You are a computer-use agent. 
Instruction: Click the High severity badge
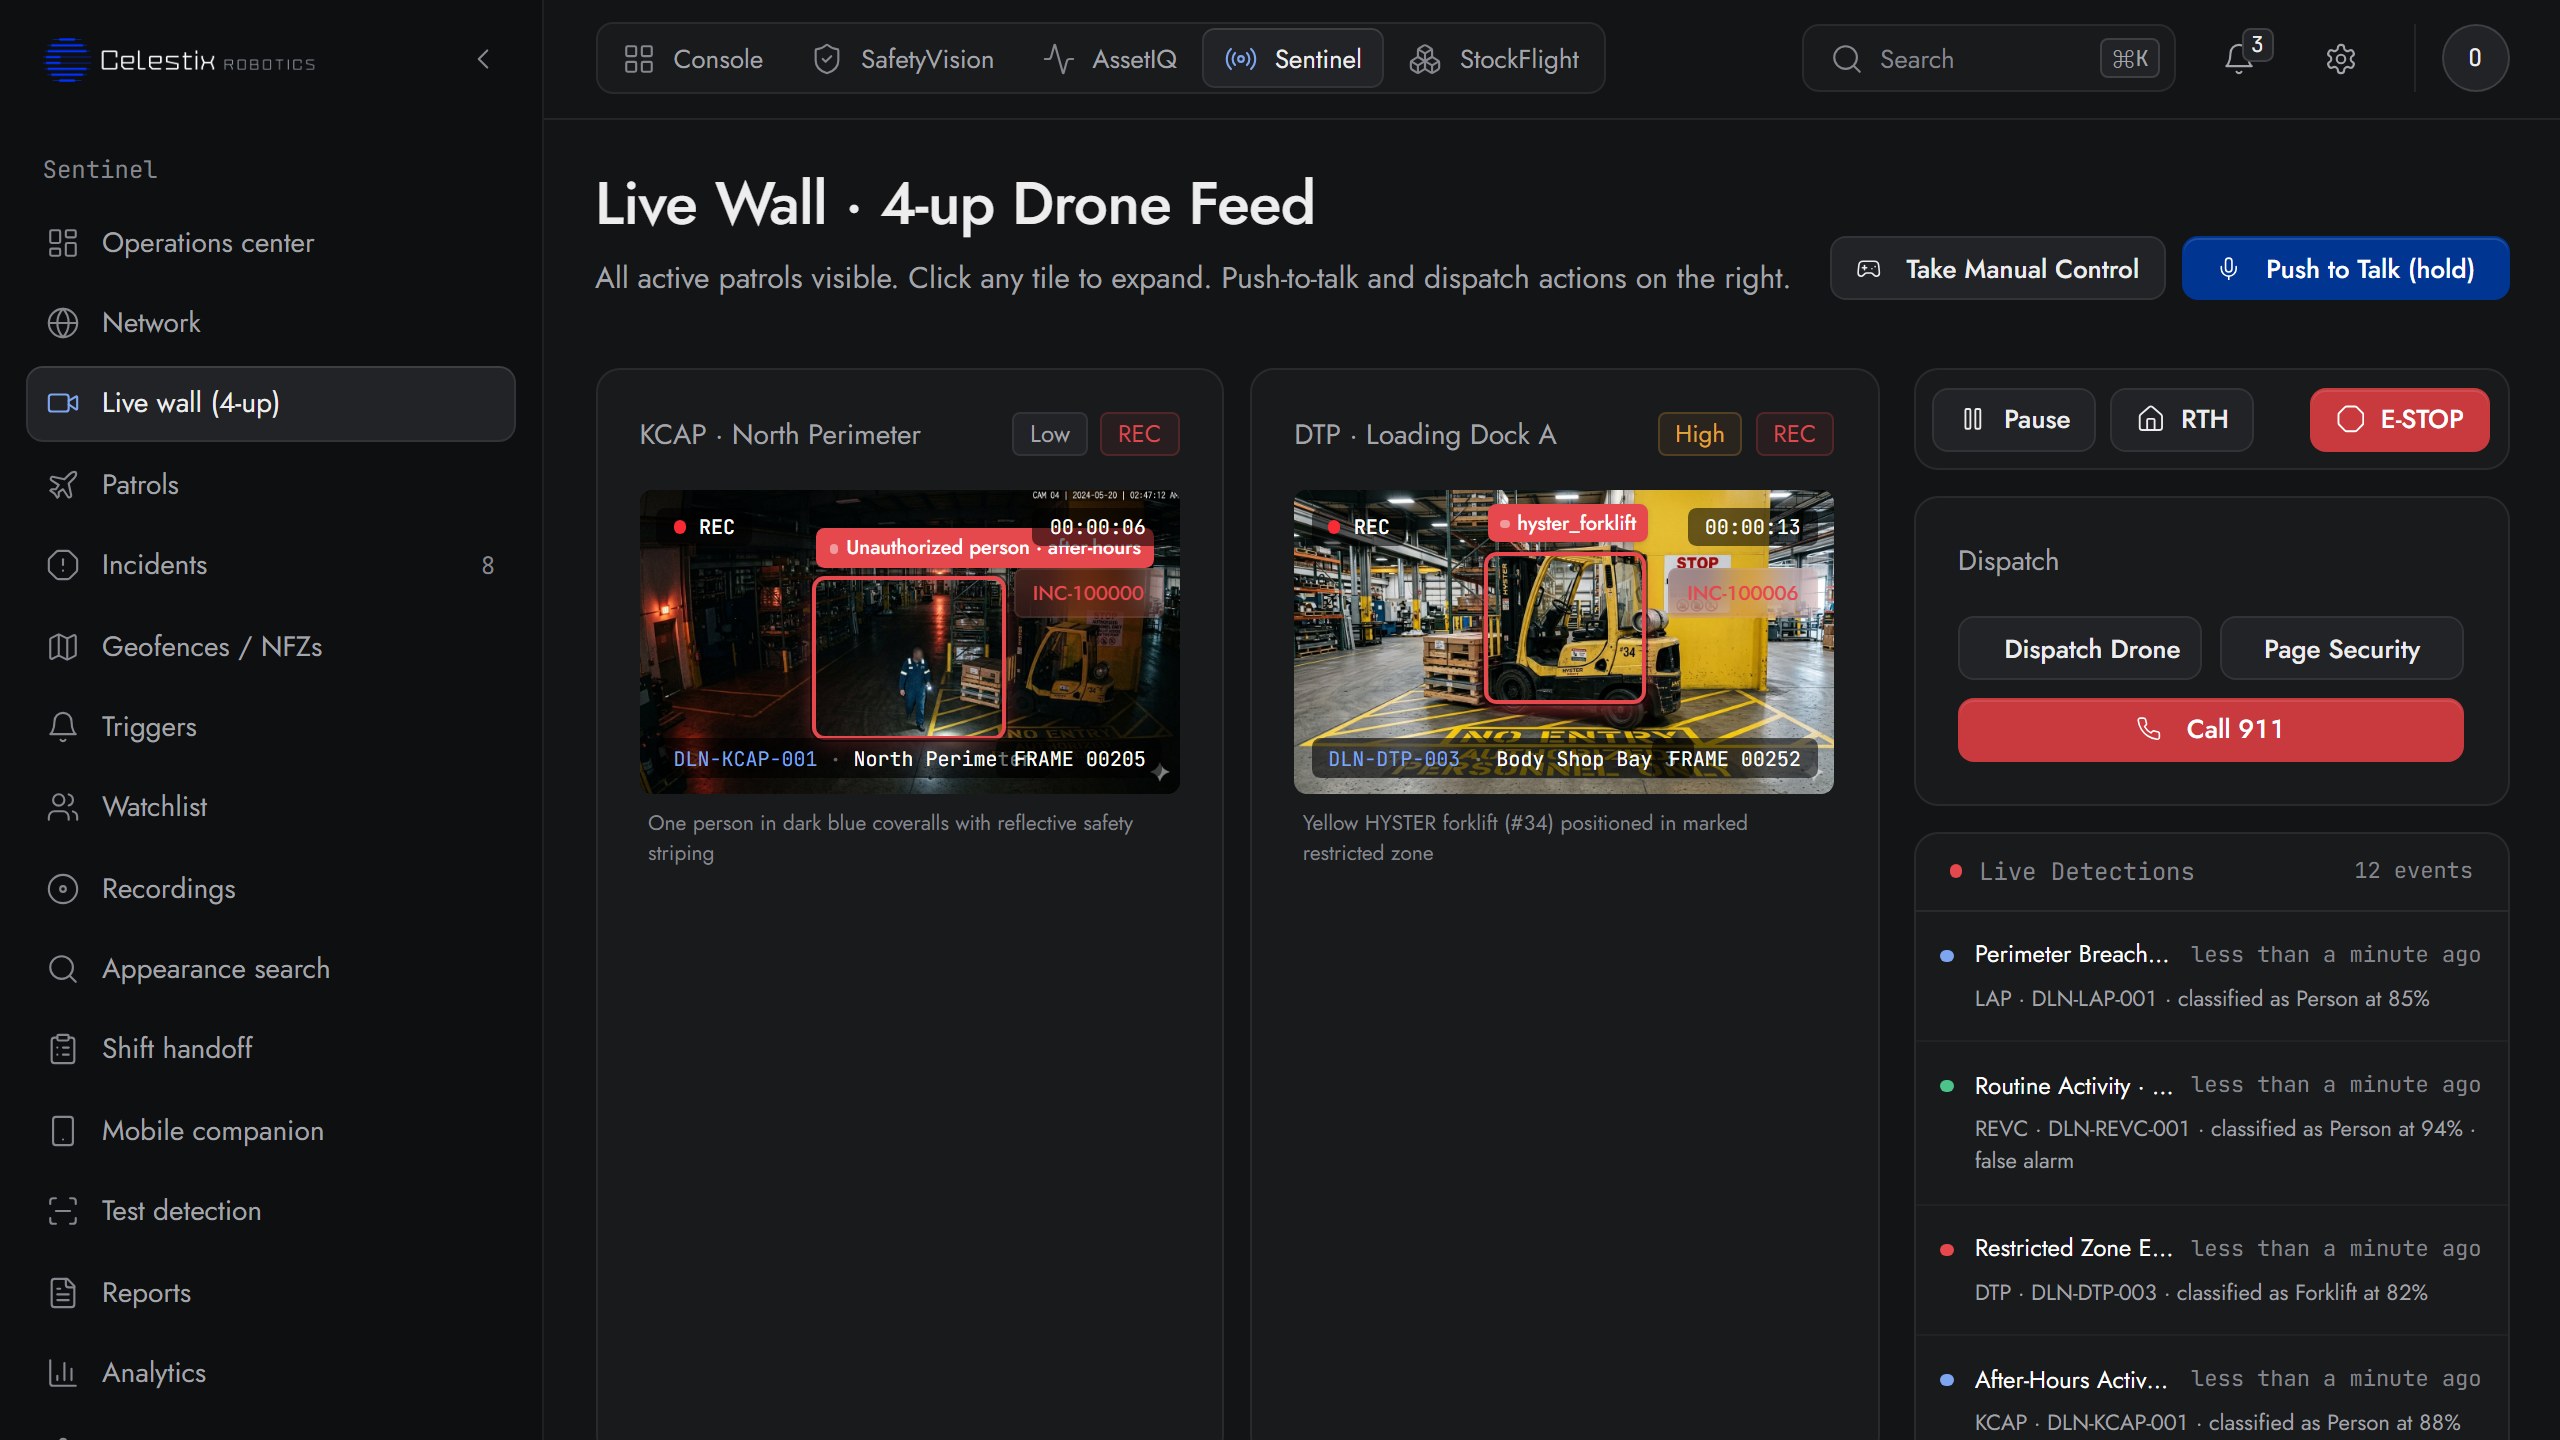tap(1699, 434)
